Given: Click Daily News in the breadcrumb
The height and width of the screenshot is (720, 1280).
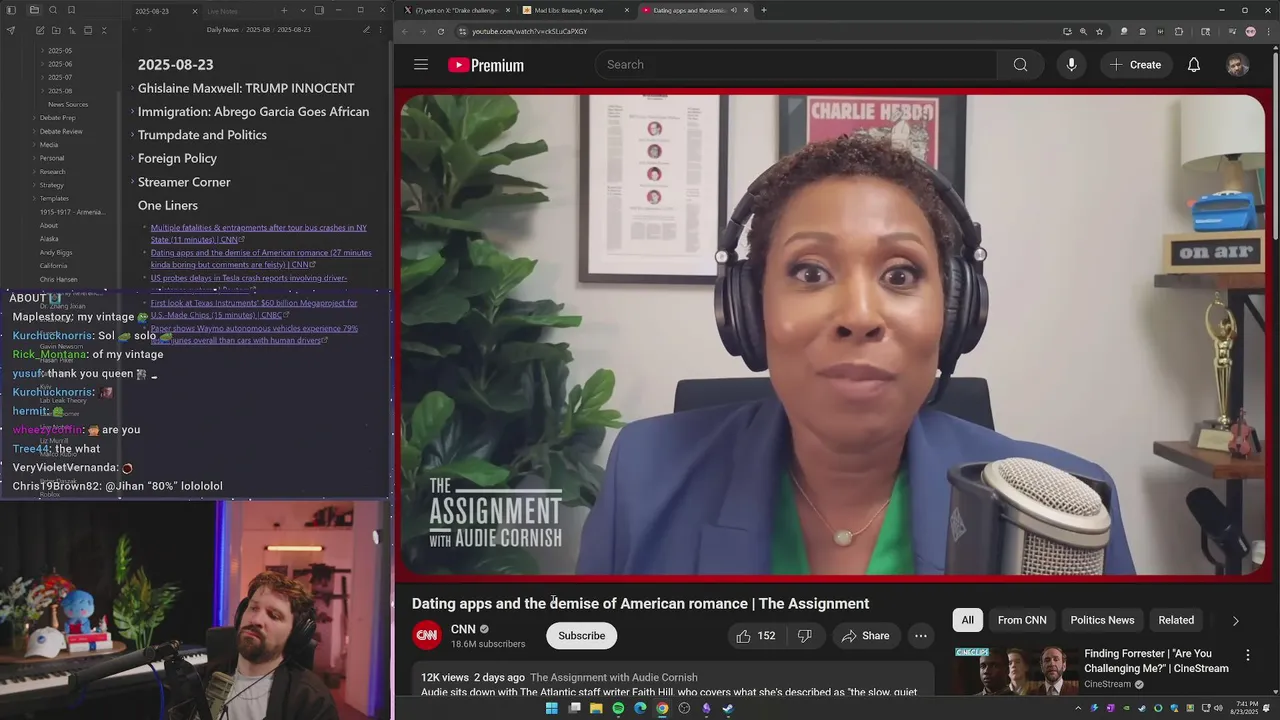Looking at the screenshot, I should coord(222,30).
